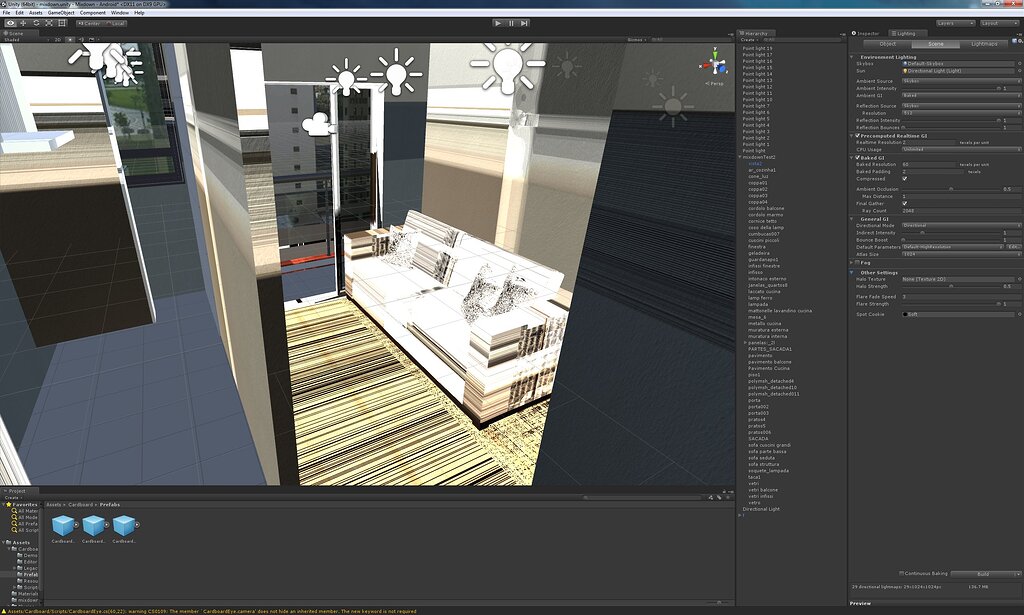Image resolution: width=1024 pixels, height=615 pixels.
Task: Toggle 2D mode in the Scene view
Action: (x=56, y=40)
